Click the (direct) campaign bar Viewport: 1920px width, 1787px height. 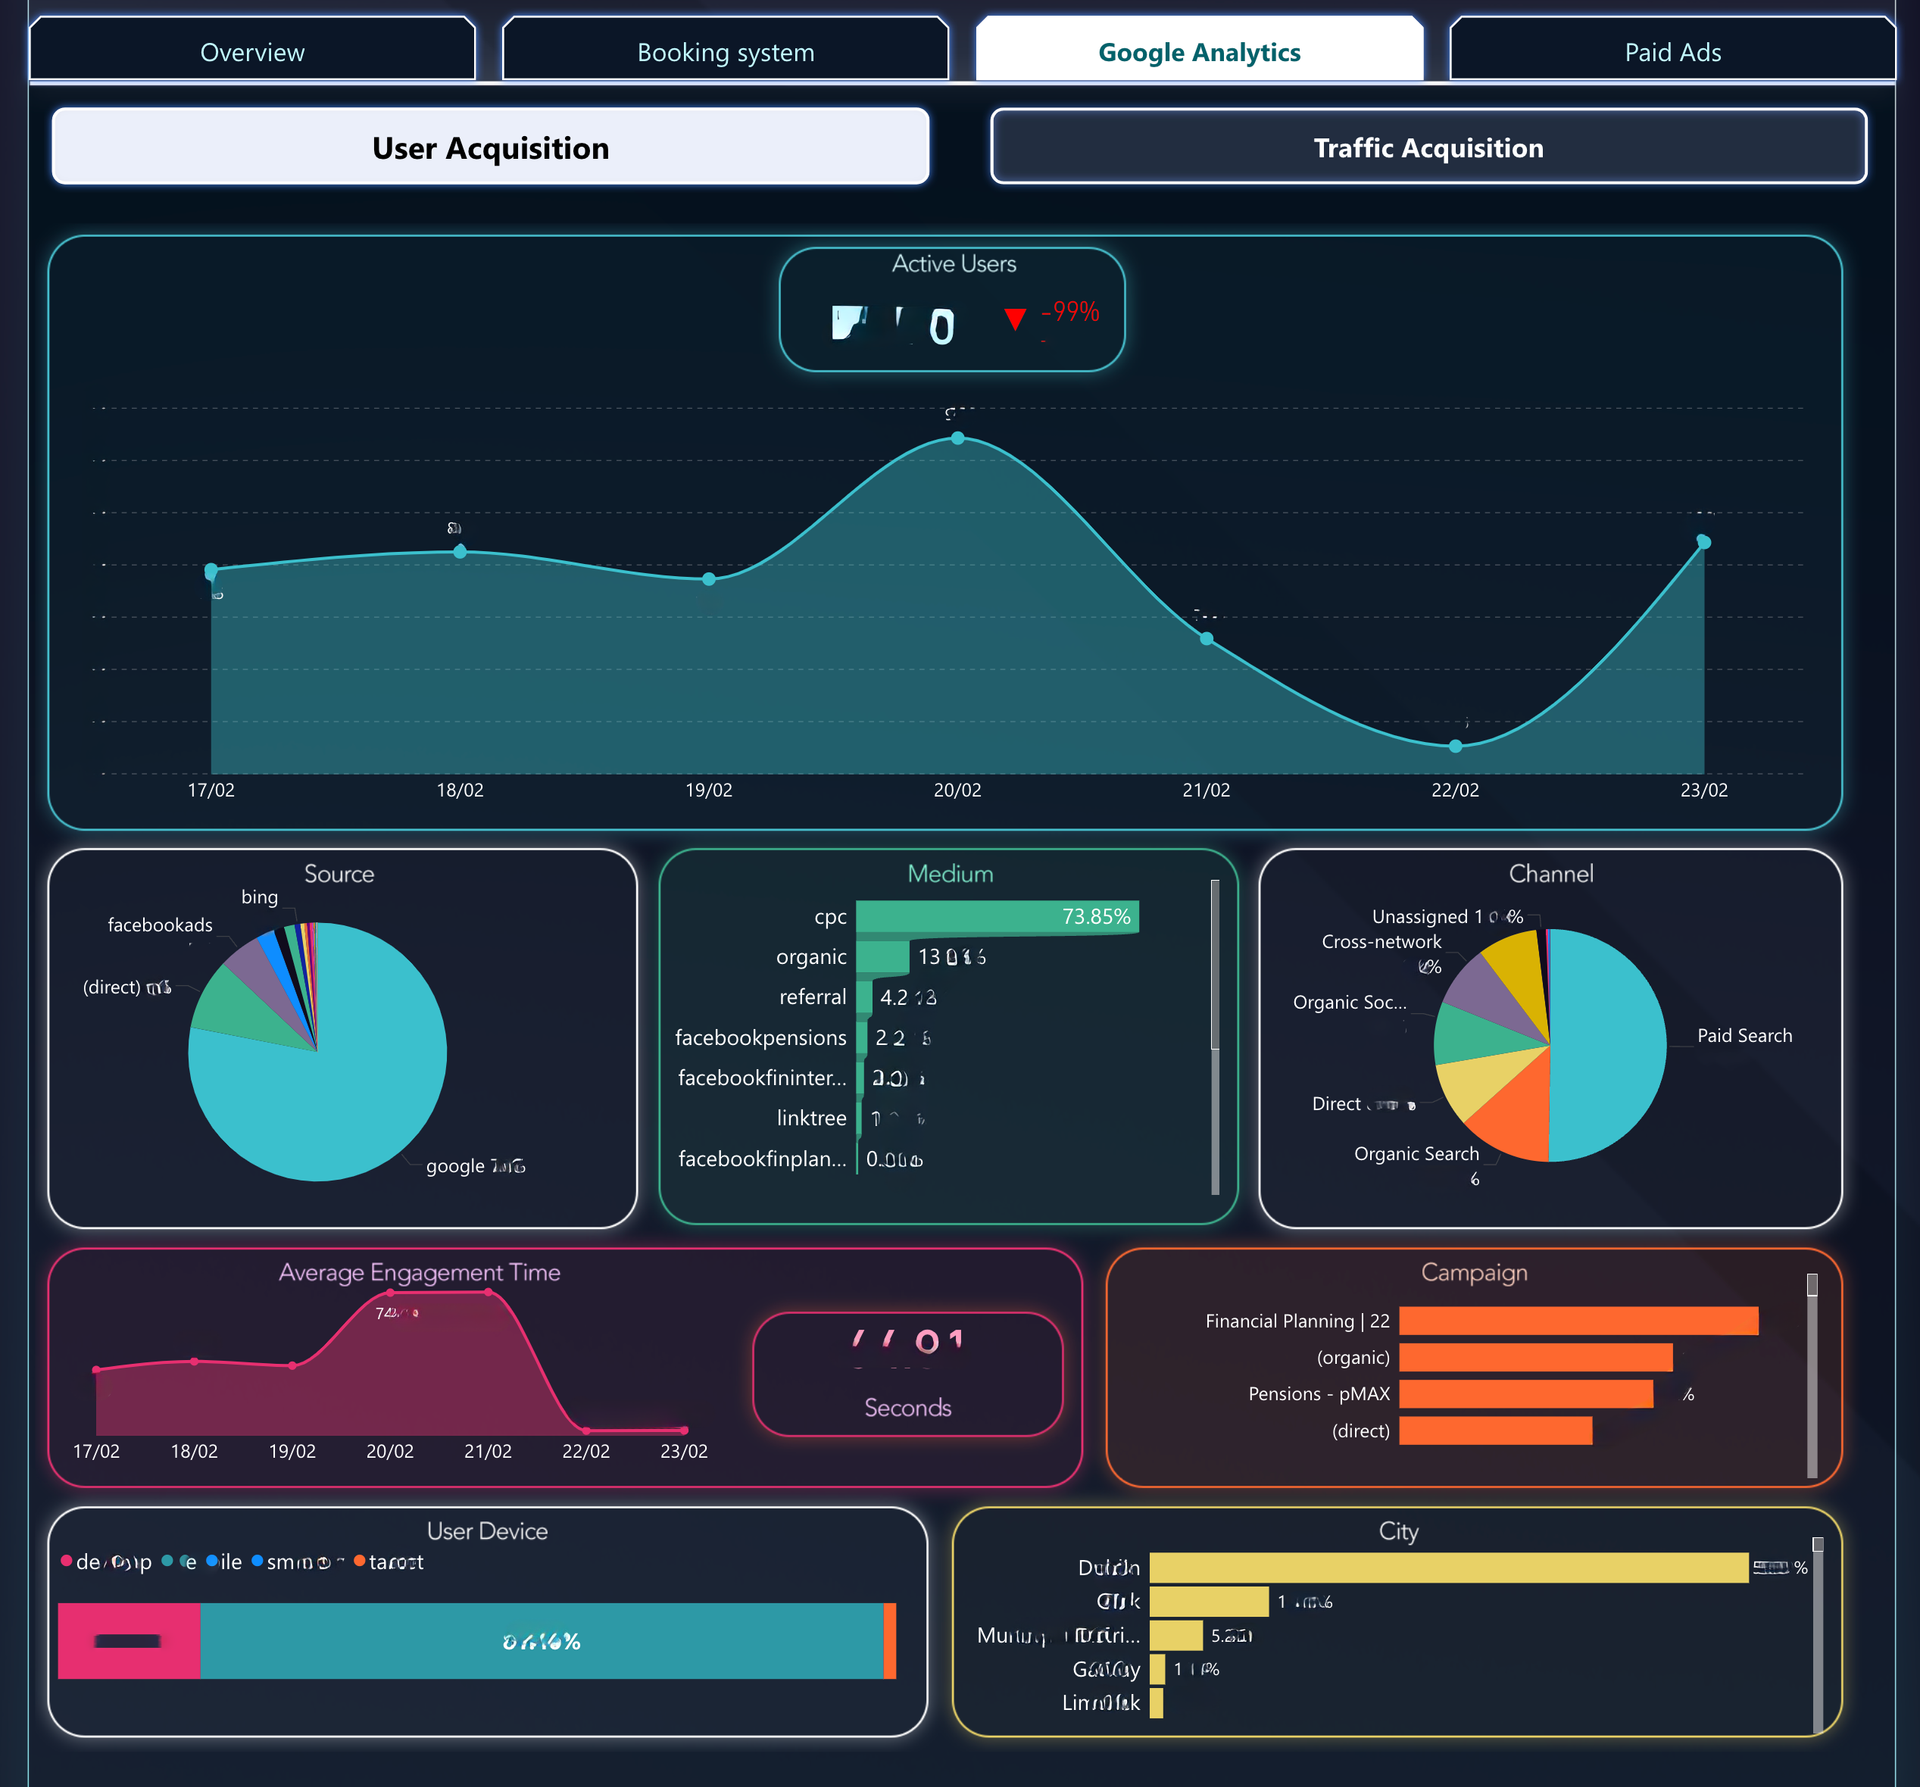click(x=1495, y=1430)
